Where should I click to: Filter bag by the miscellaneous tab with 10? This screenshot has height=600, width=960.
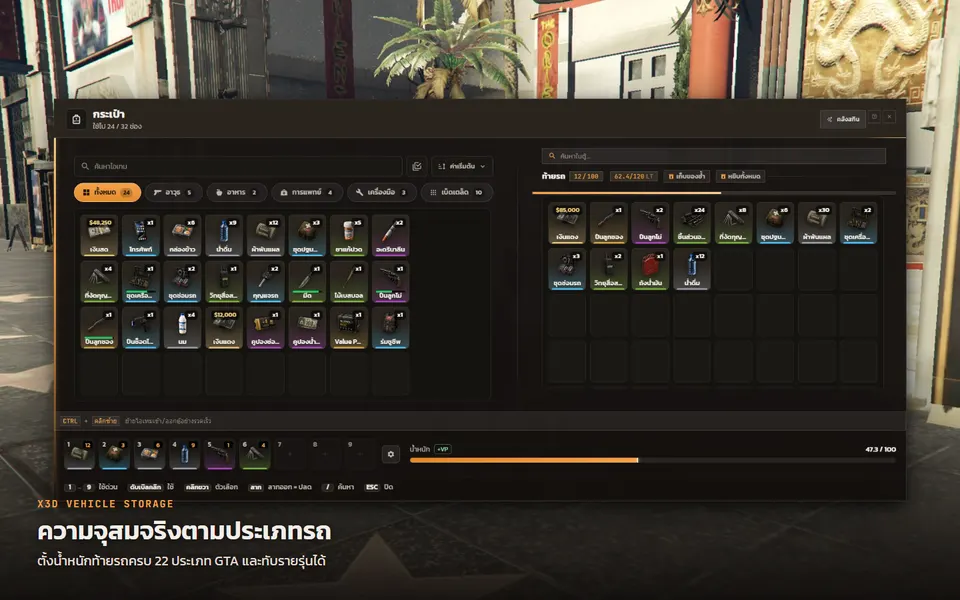457,192
